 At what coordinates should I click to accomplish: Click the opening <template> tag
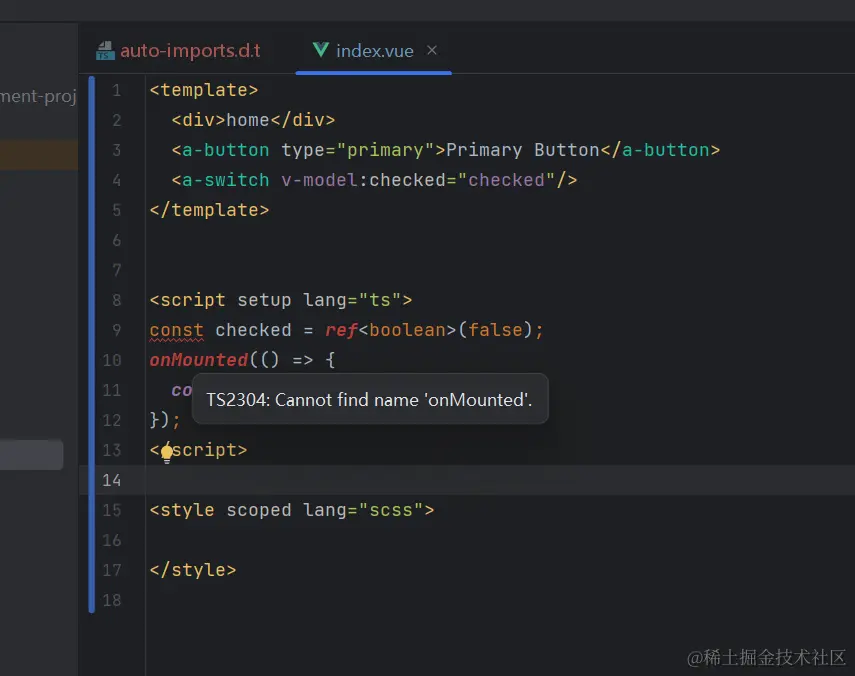coord(204,90)
